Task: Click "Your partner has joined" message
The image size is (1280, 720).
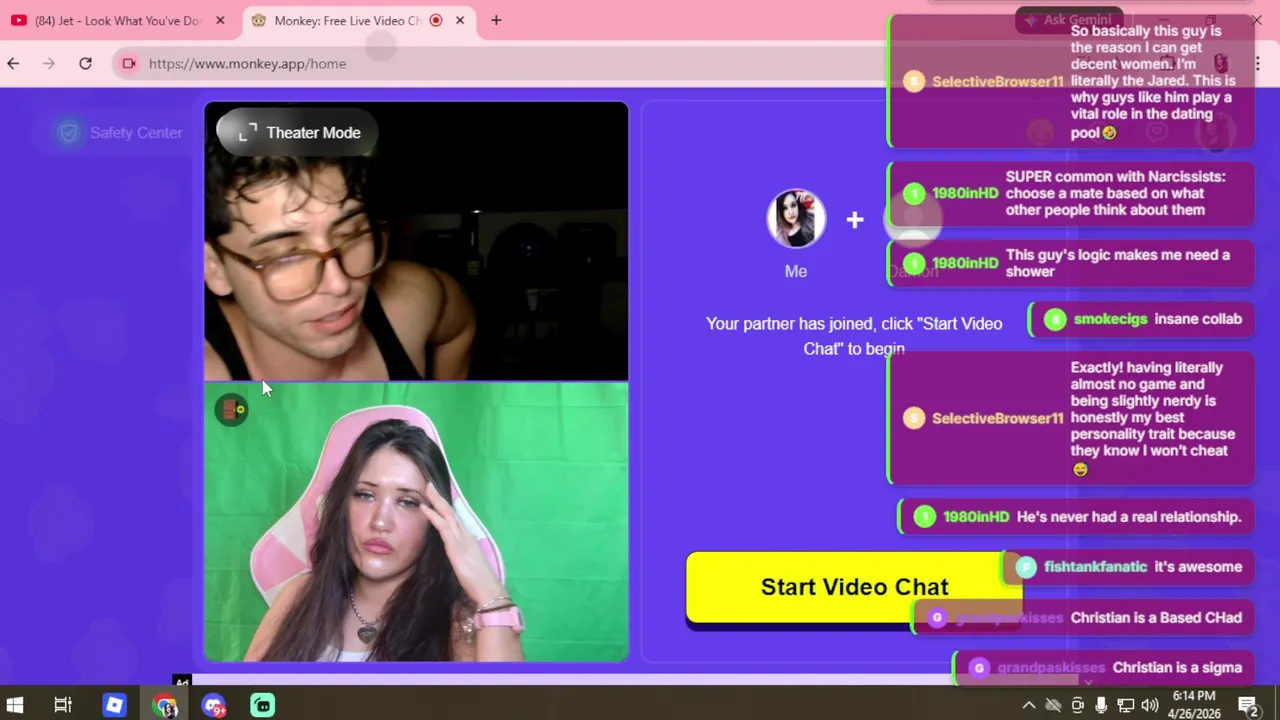Action: click(x=854, y=336)
